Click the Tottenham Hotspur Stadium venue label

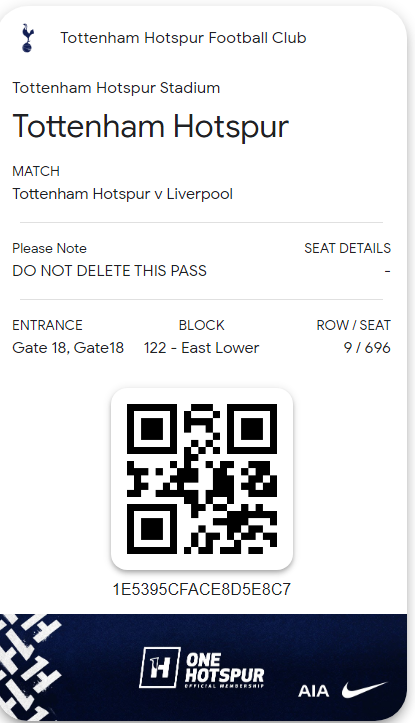click(116, 88)
